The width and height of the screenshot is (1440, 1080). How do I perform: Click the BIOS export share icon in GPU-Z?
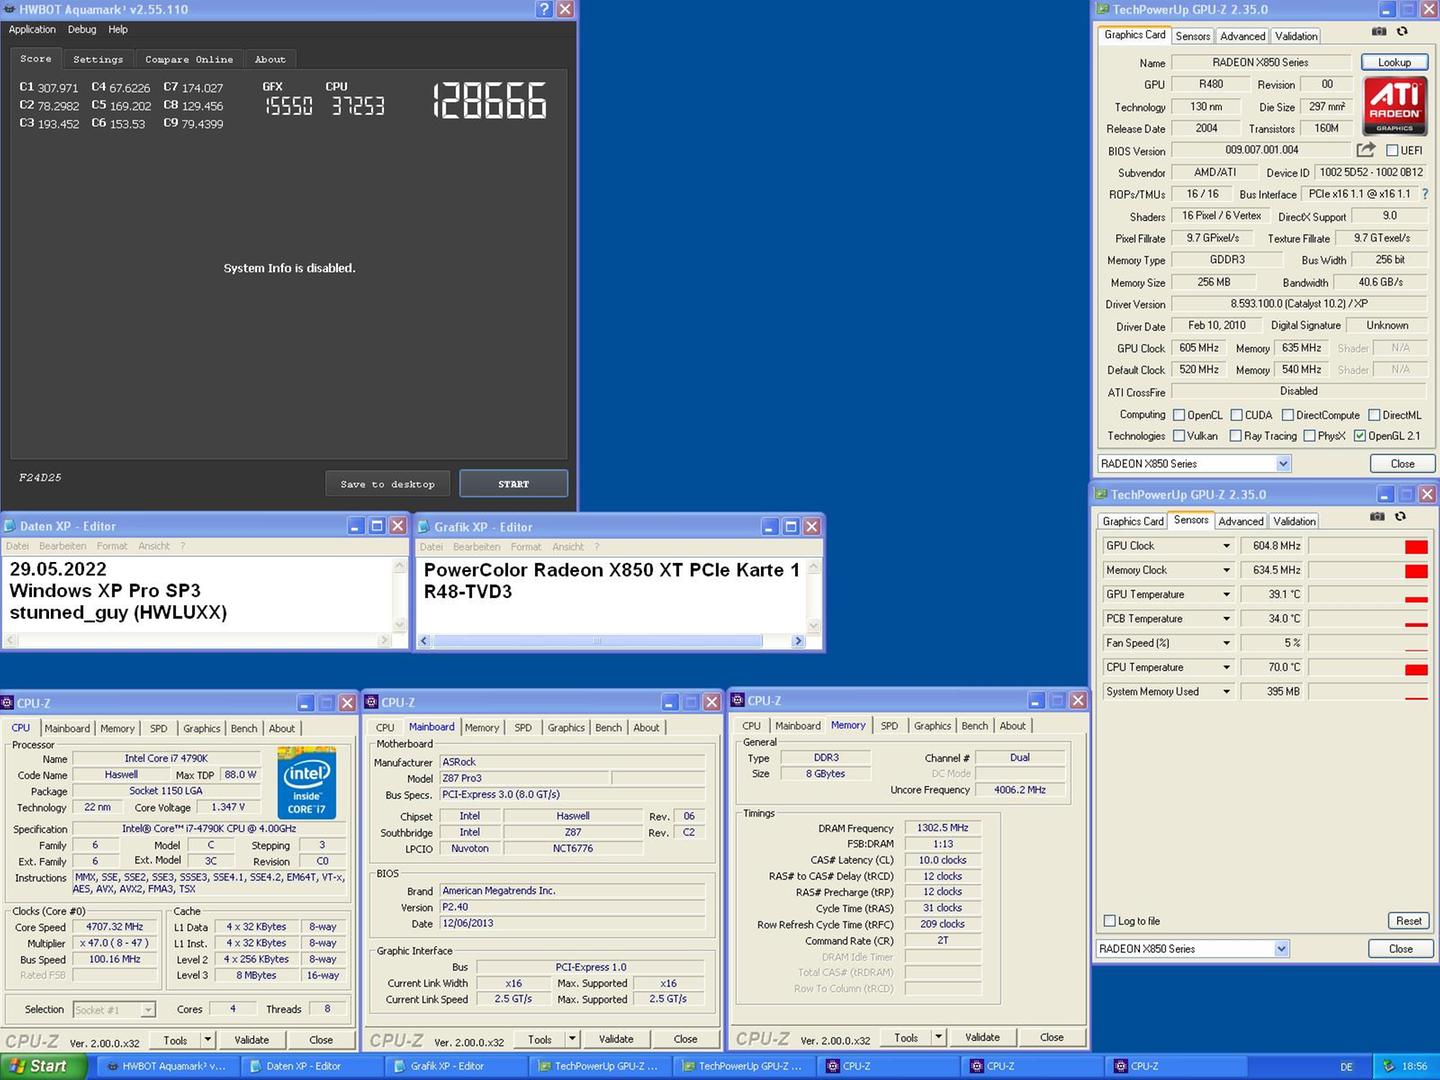(1365, 150)
